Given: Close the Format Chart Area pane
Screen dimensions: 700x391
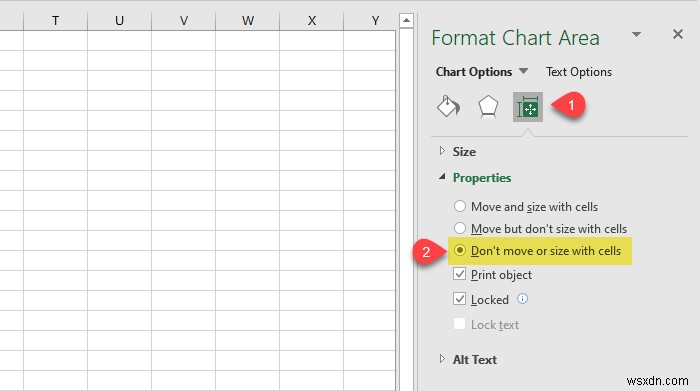Looking at the screenshot, I should (x=678, y=34).
